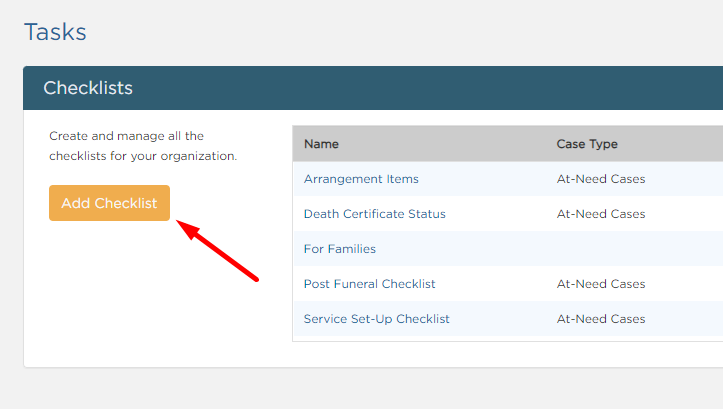This screenshot has width=723, height=409.
Task: Click the red arrow annotation
Action: (218, 250)
